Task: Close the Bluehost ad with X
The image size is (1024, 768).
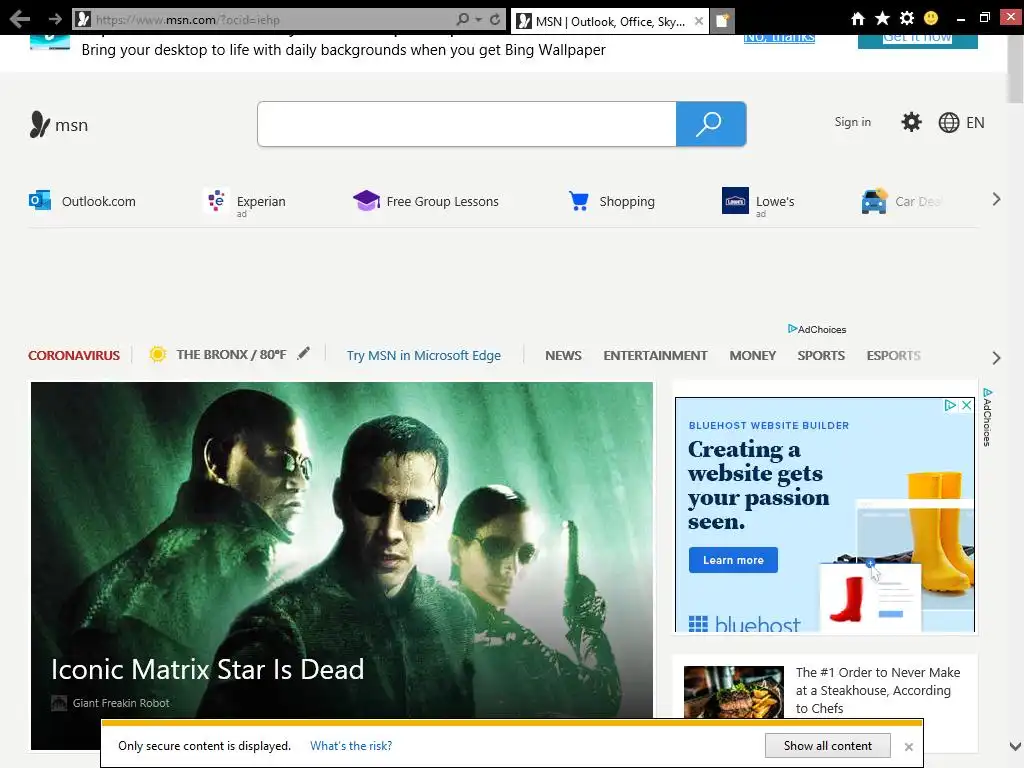Action: tap(967, 405)
